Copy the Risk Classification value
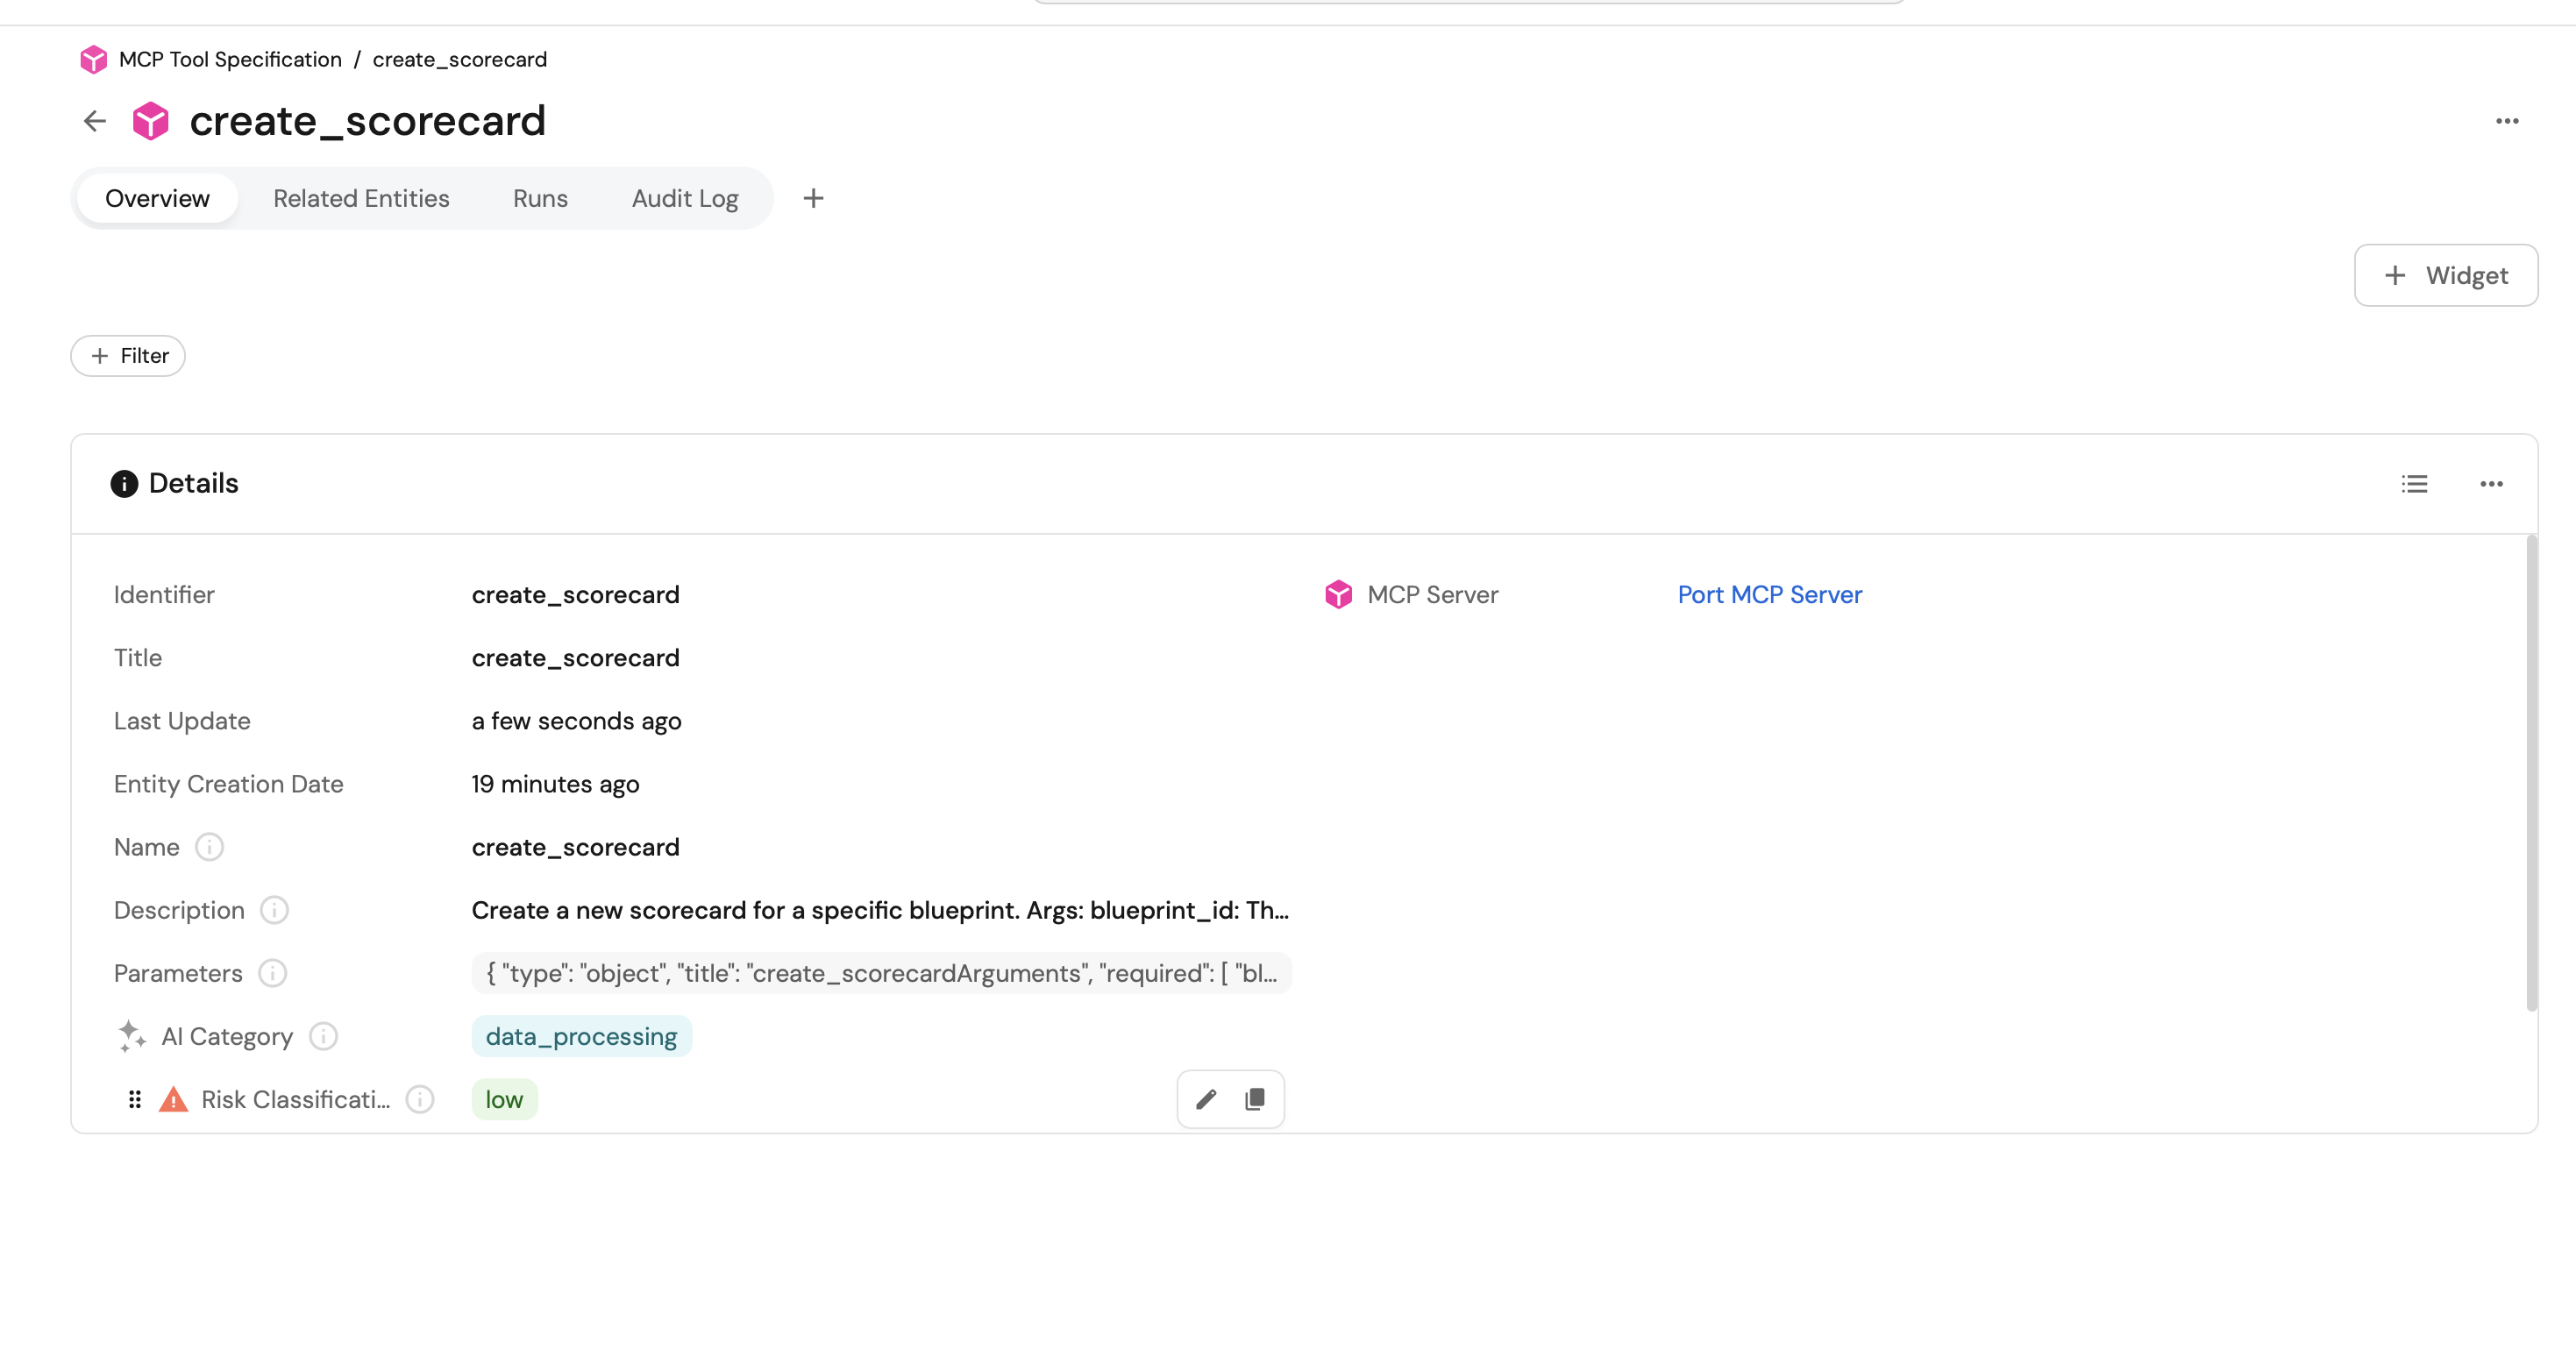 point(1254,1099)
